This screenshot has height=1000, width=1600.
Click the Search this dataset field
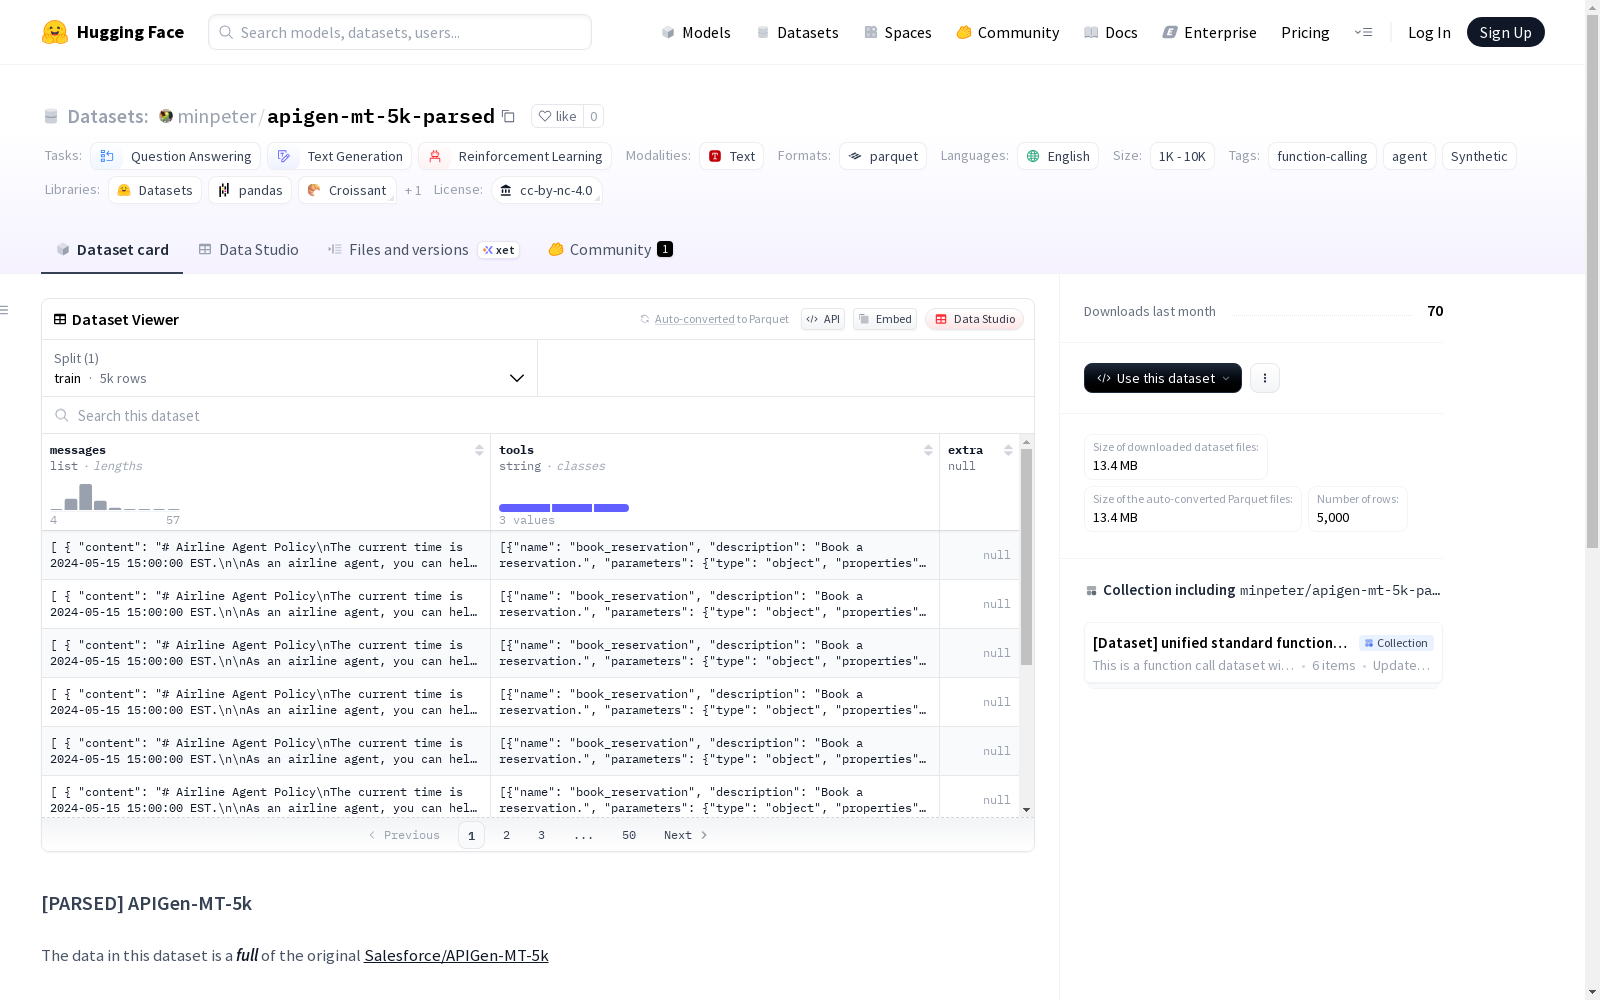pyautogui.click(x=538, y=415)
